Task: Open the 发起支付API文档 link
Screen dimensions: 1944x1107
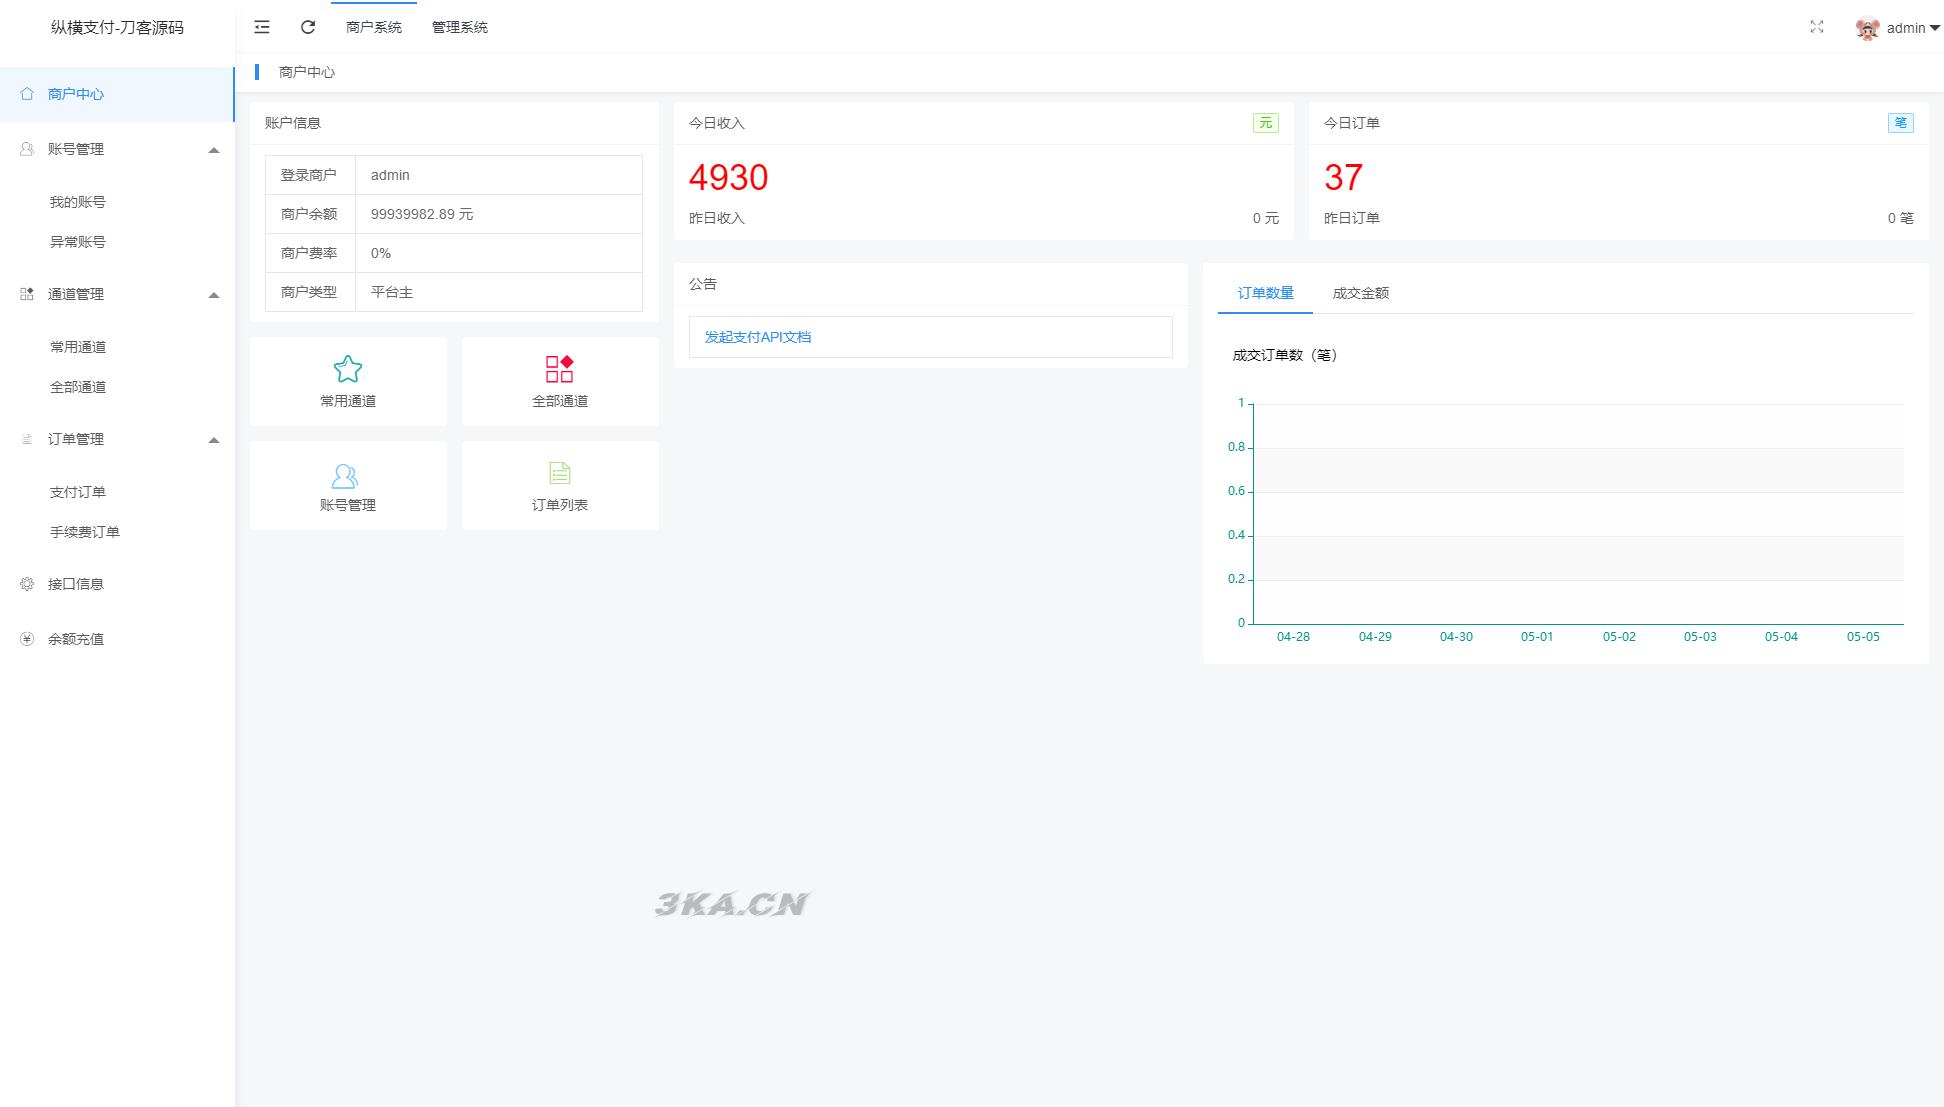Action: [x=757, y=337]
